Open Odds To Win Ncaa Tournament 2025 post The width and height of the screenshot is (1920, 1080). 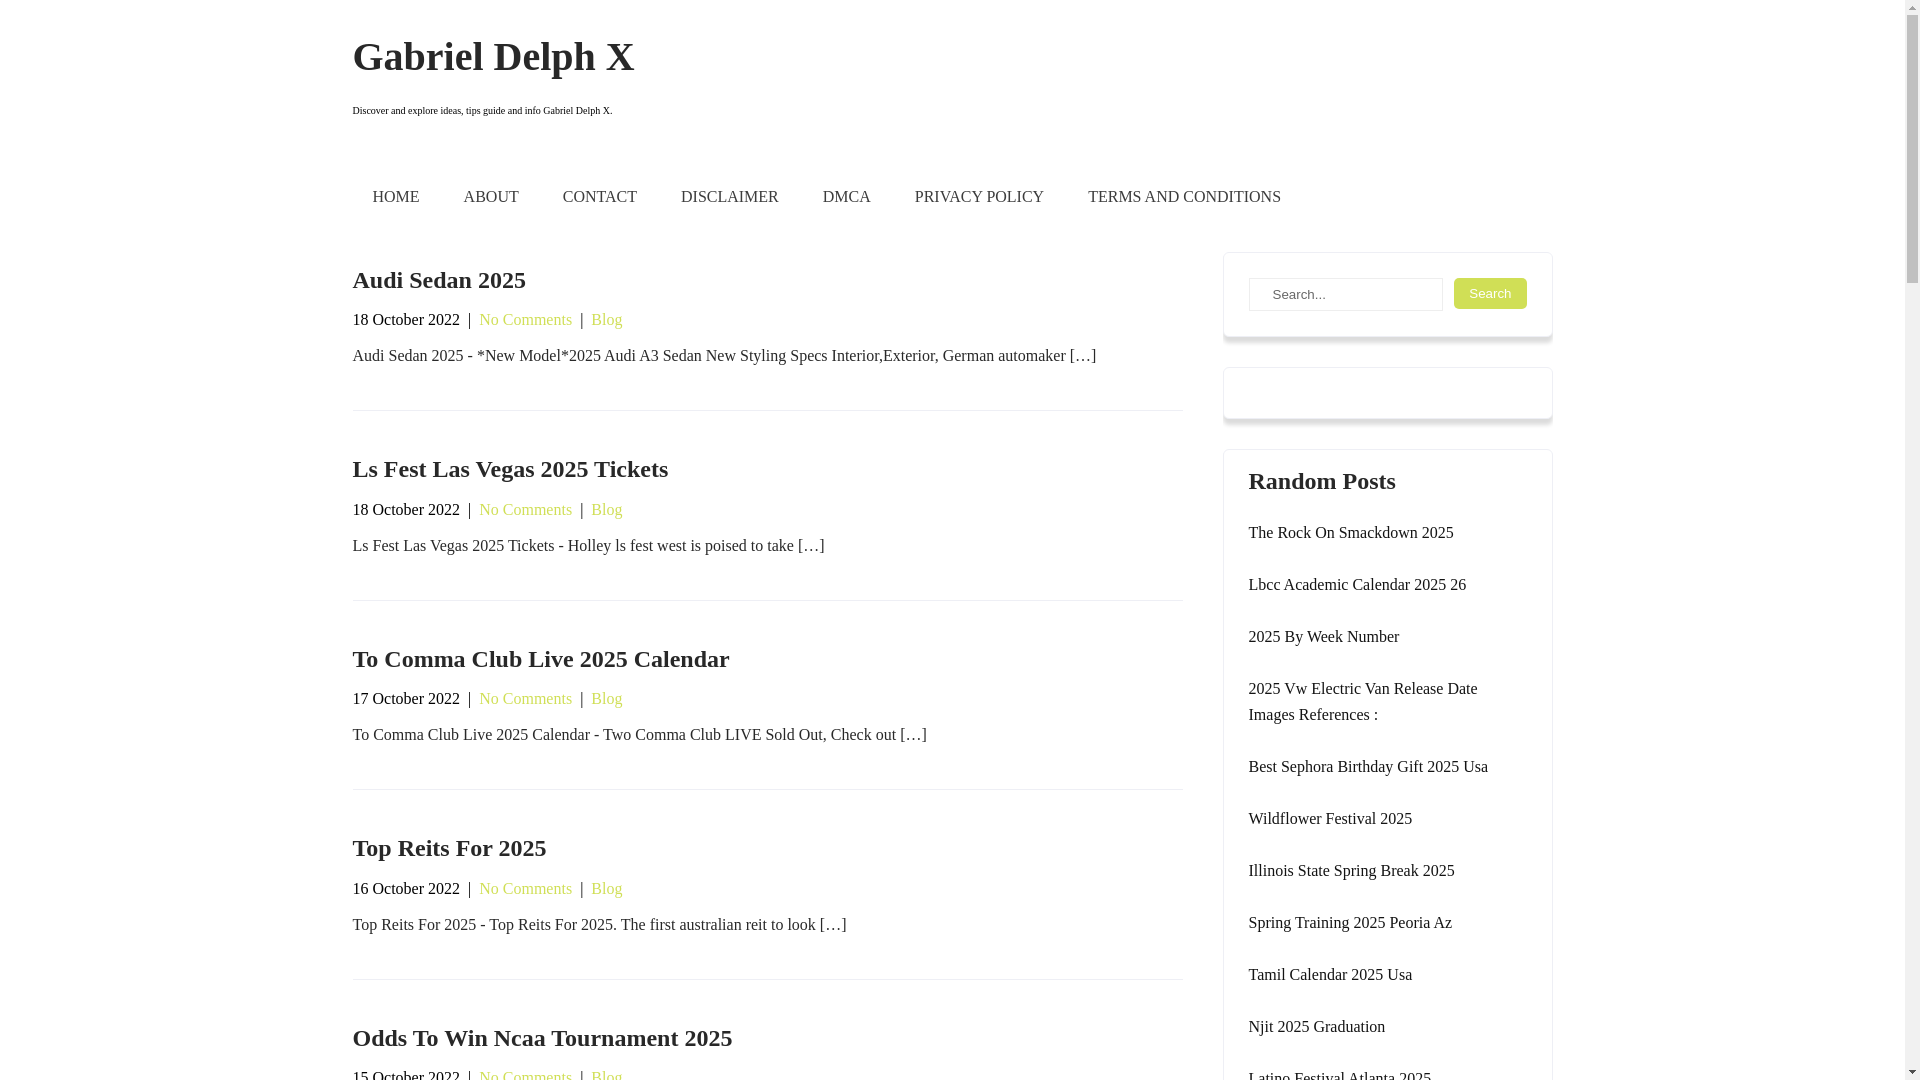tap(542, 1038)
